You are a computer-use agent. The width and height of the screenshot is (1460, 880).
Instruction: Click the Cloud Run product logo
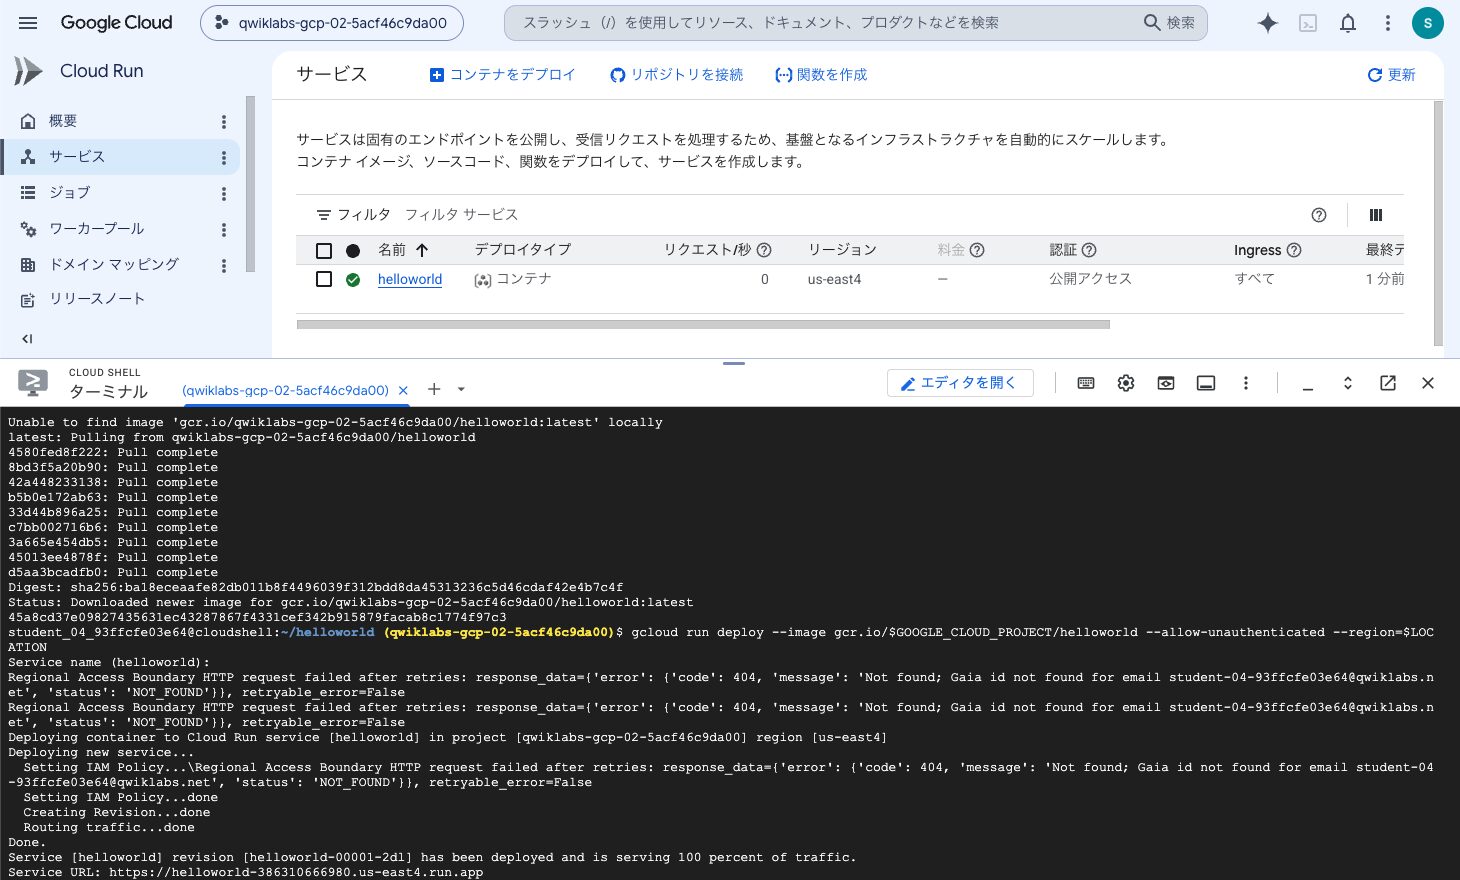[28, 71]
